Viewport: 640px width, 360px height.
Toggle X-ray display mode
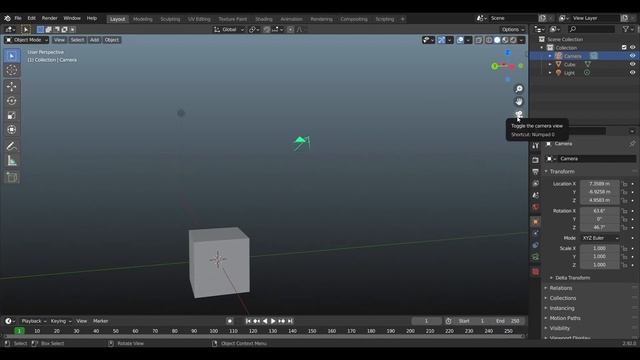click(x=479, y=40)
